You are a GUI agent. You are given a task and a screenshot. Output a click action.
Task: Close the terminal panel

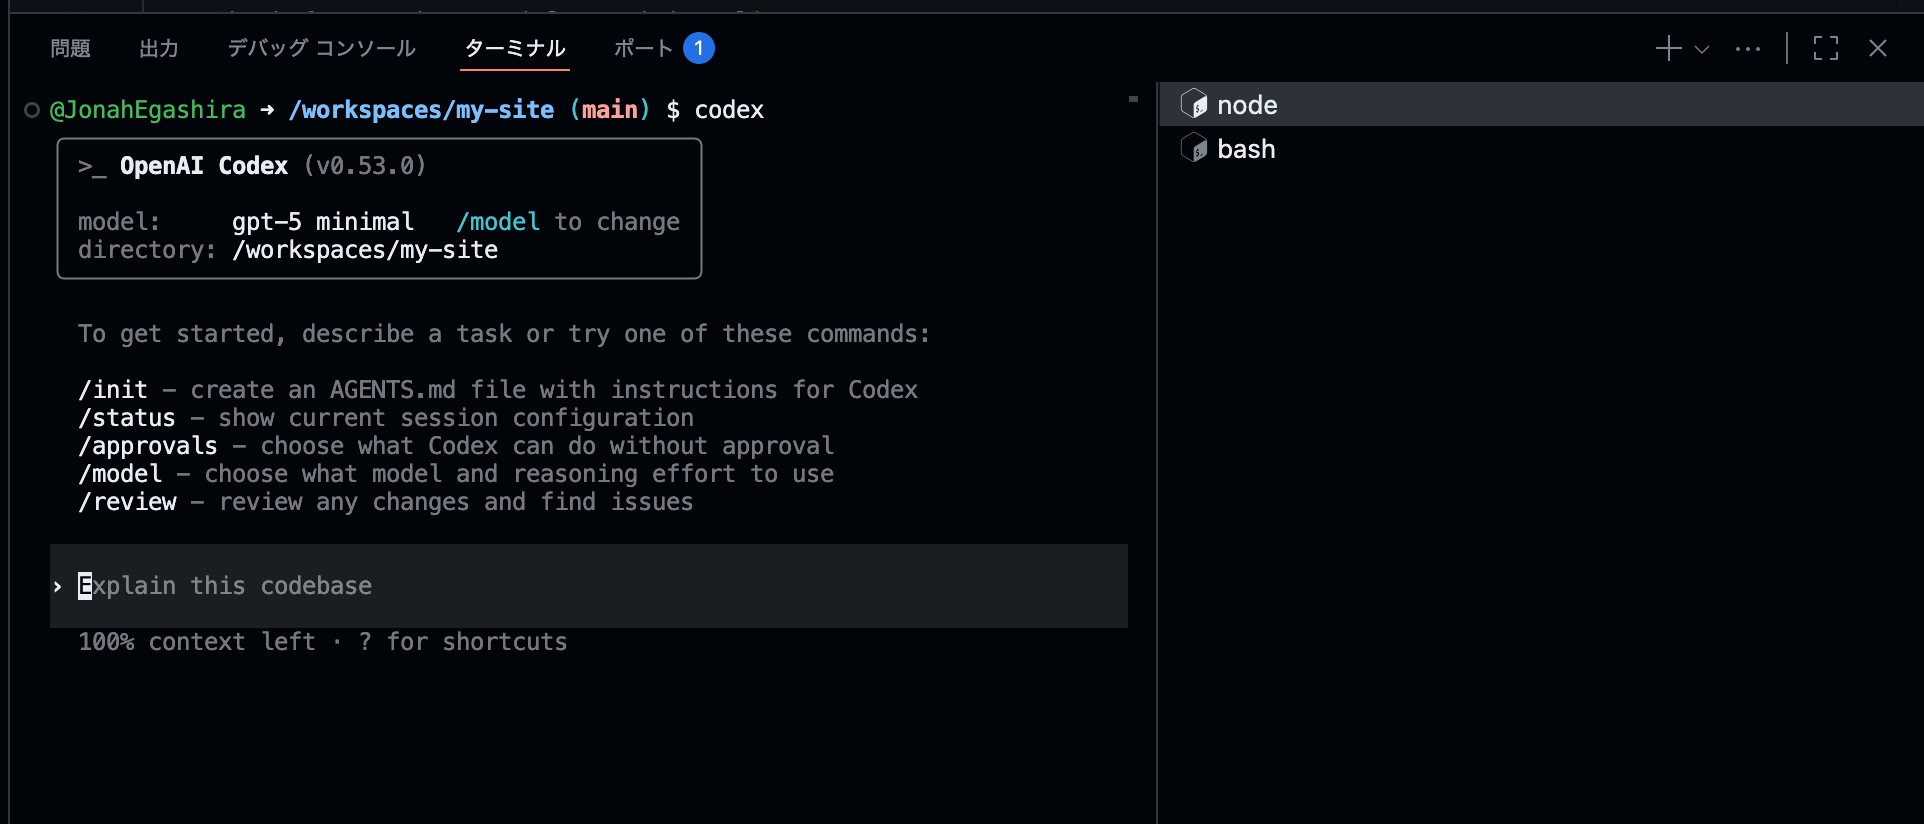click(1878, 48)
